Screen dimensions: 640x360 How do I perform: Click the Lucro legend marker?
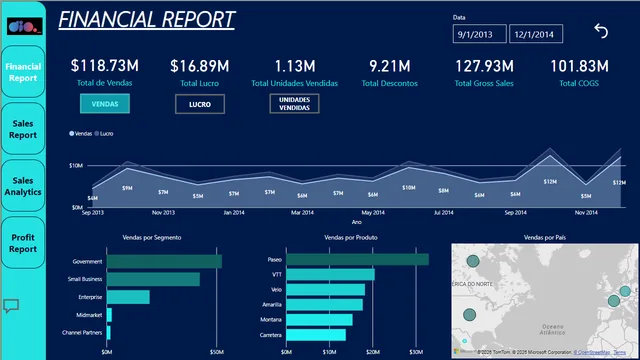[97, 133]
